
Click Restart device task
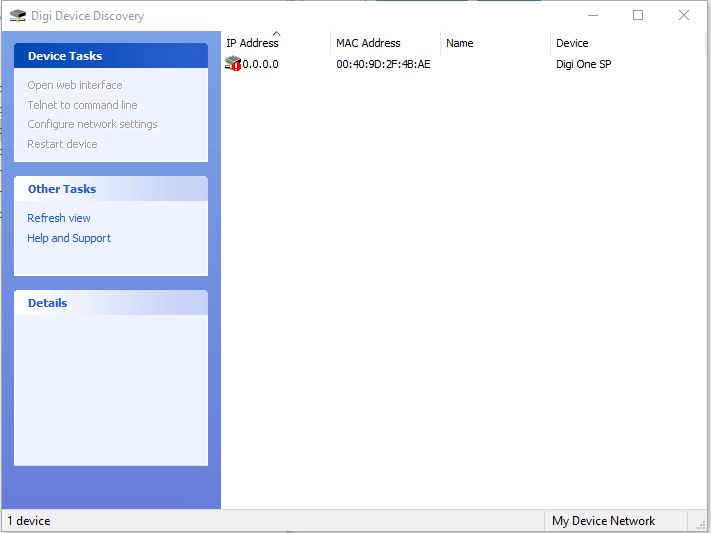click(x=62, y=144)
